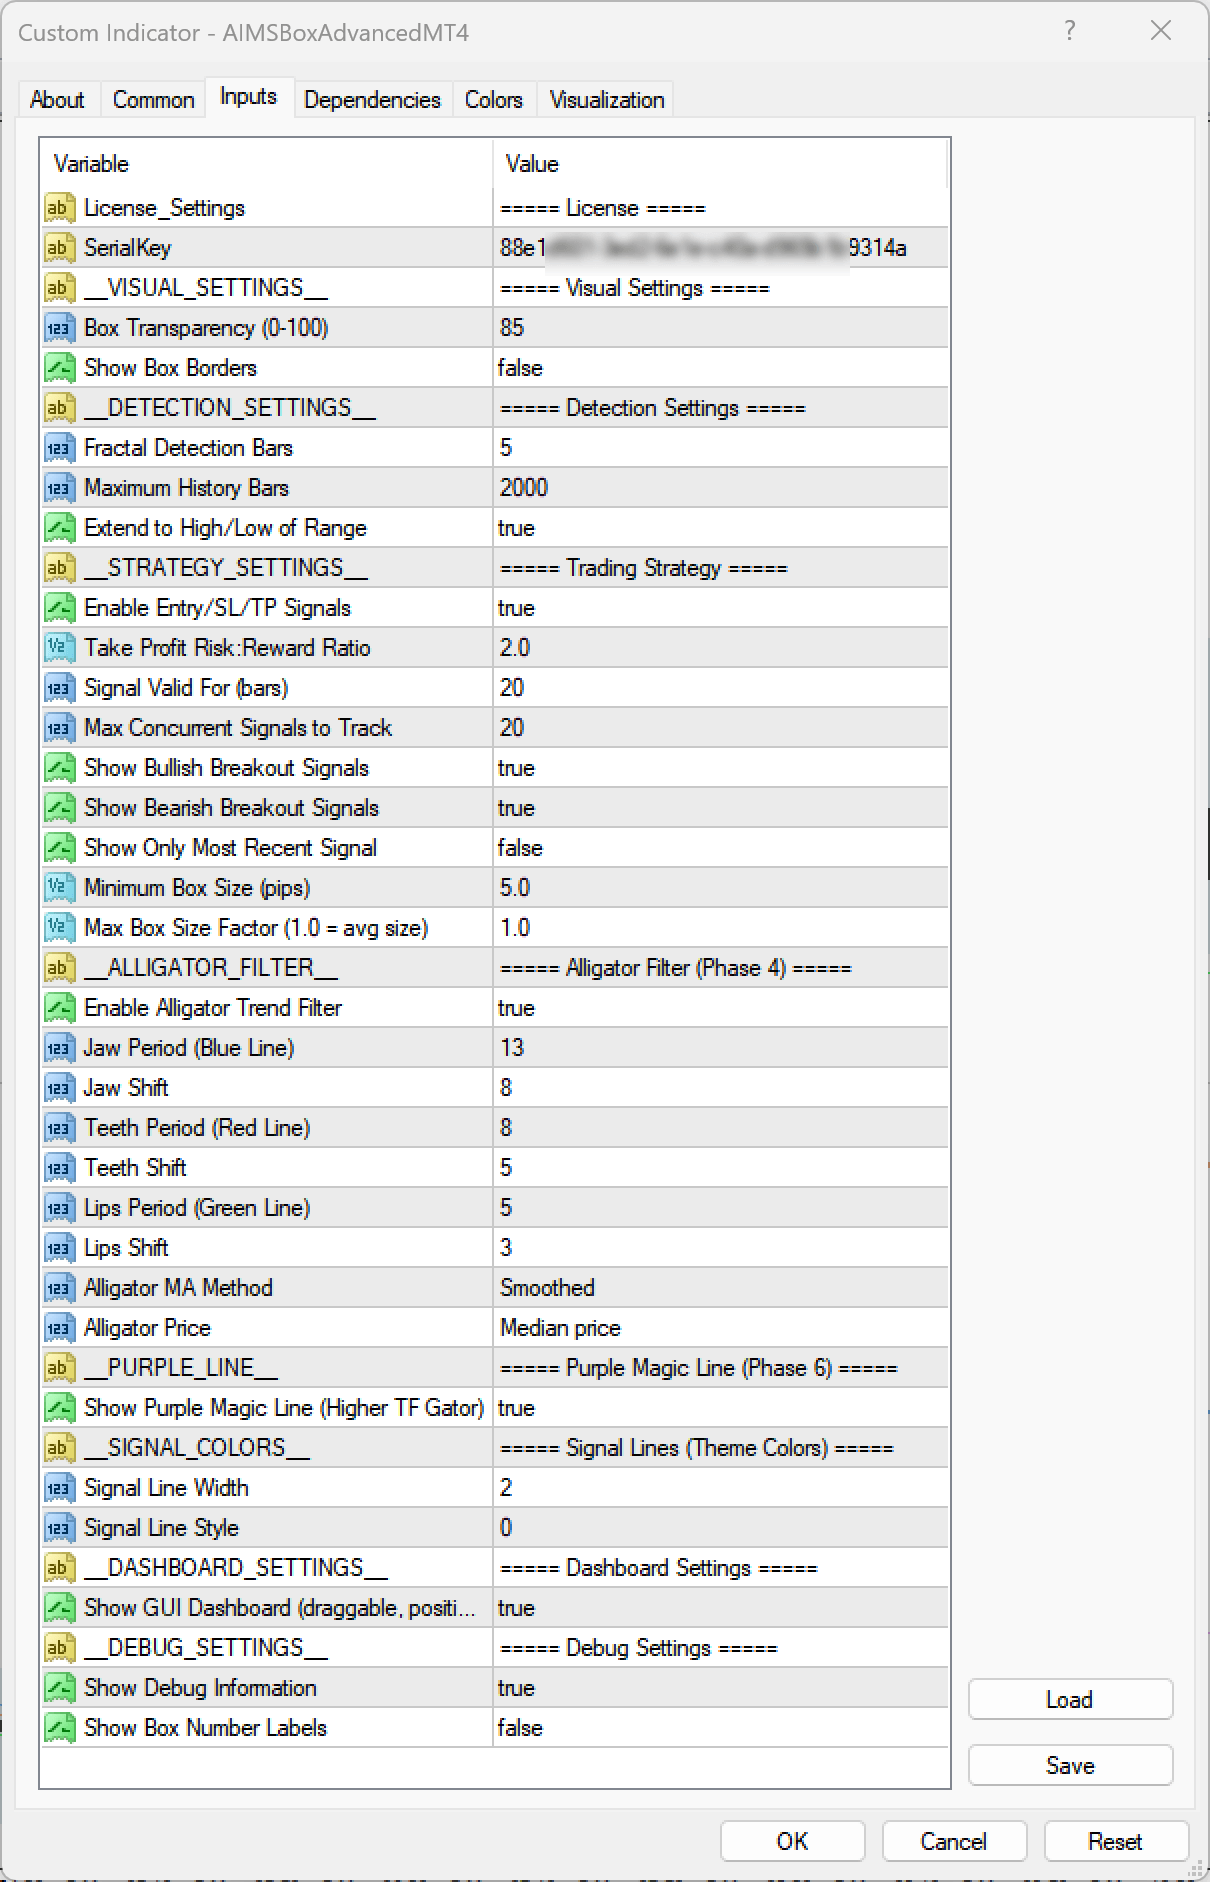Edit the Box Transparency value 85
The width and height of the screenshot is (1210, 1882).
click(x=720, y=328)
